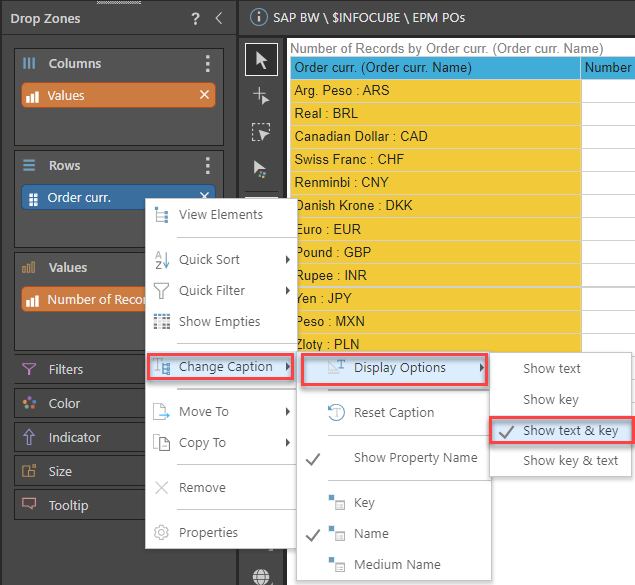Click the Drop Zones help question mark
Screen dimensions: 635x585
click(196, 18)
